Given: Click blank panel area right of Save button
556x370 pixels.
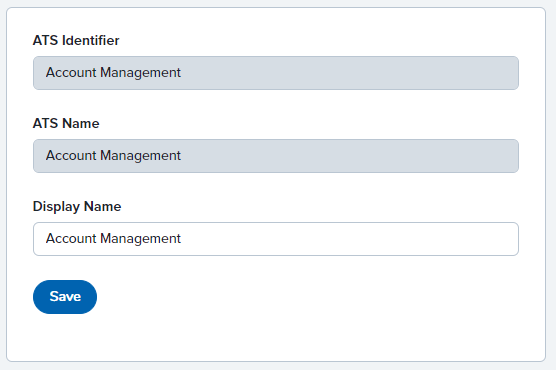Looking at the screenshot, I should pos(319,297).
